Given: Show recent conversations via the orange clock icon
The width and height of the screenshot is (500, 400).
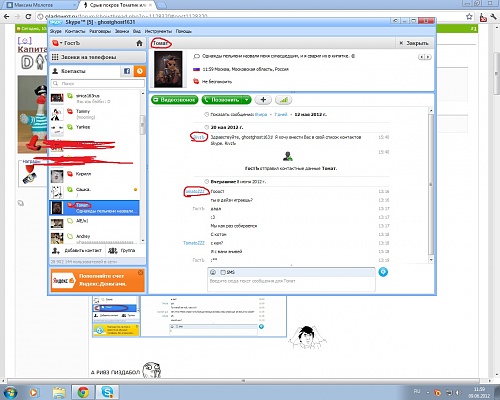Looking at the screenshot, I should click(140, 71).
